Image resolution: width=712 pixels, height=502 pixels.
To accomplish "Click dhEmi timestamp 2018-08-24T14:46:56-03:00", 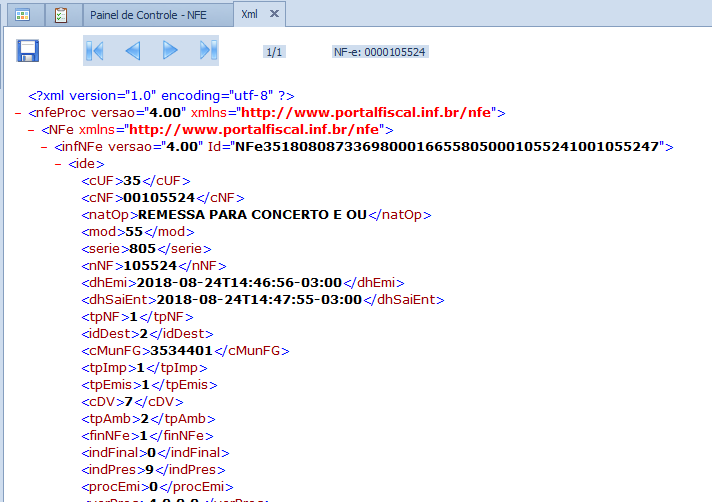I will (239, 283).
